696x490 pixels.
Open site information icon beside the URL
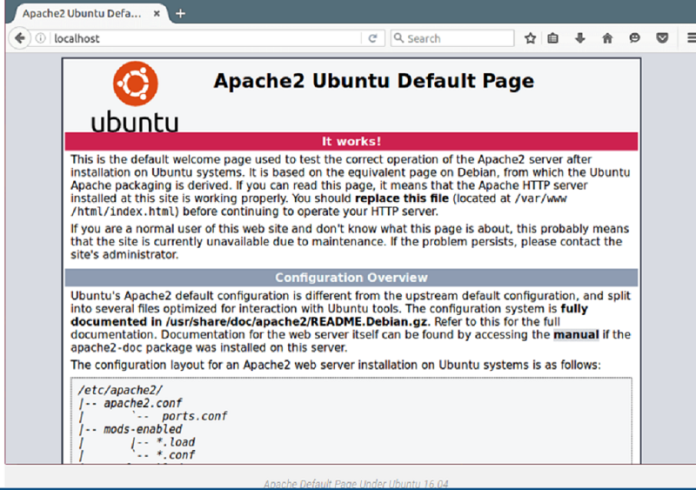(x=40, y=39)
